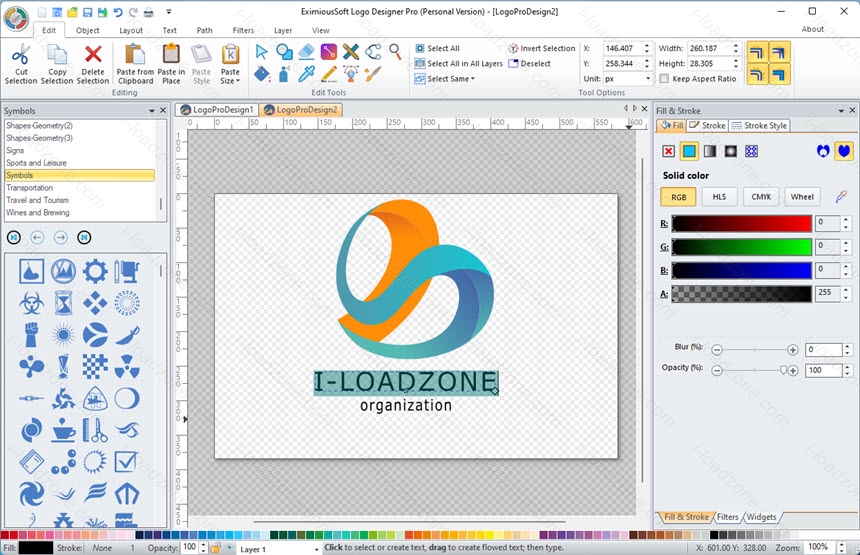Select the eyedropper tool in Edit Tools

click(x=307, y=74)
